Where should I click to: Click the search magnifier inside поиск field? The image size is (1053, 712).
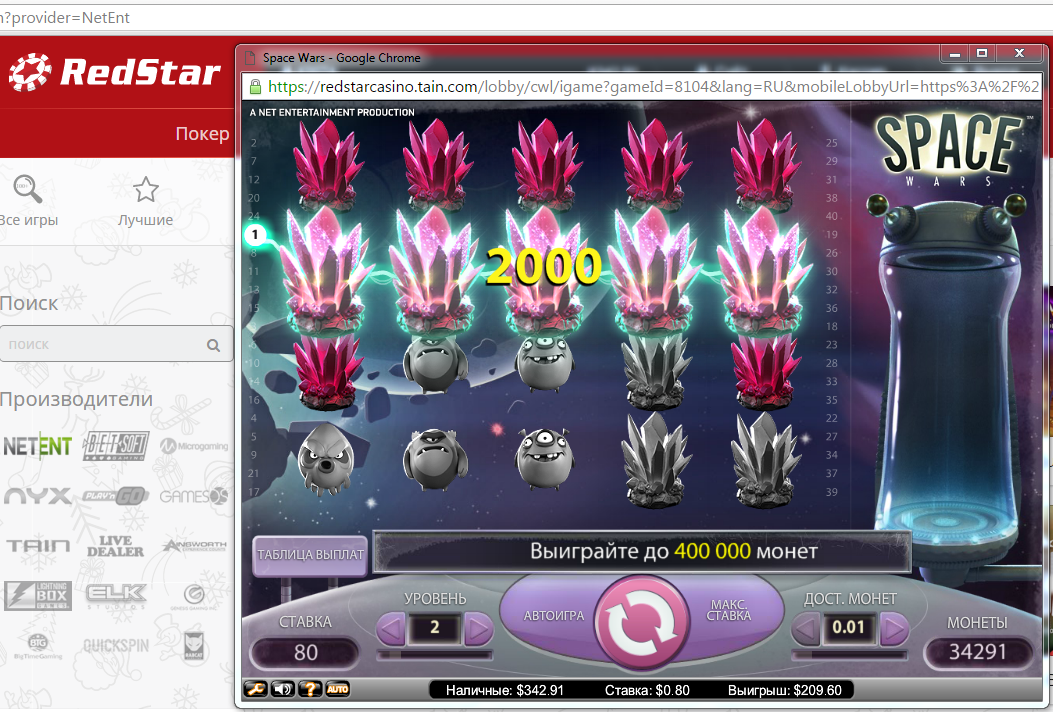(x=214, y=345)
